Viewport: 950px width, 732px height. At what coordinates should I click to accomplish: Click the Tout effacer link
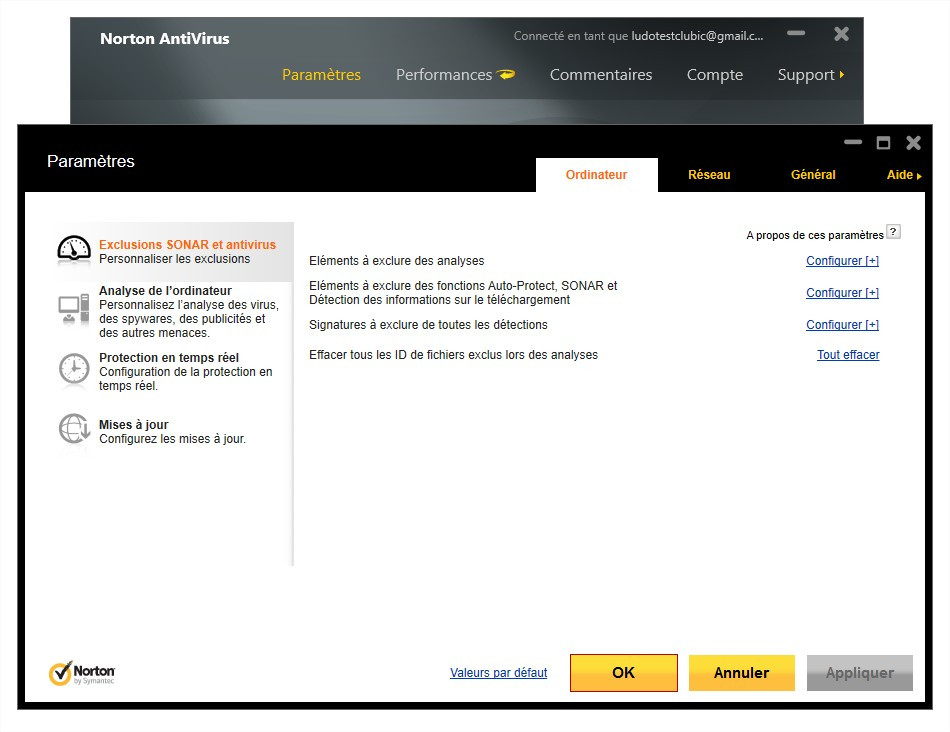[x=848, y=355]
